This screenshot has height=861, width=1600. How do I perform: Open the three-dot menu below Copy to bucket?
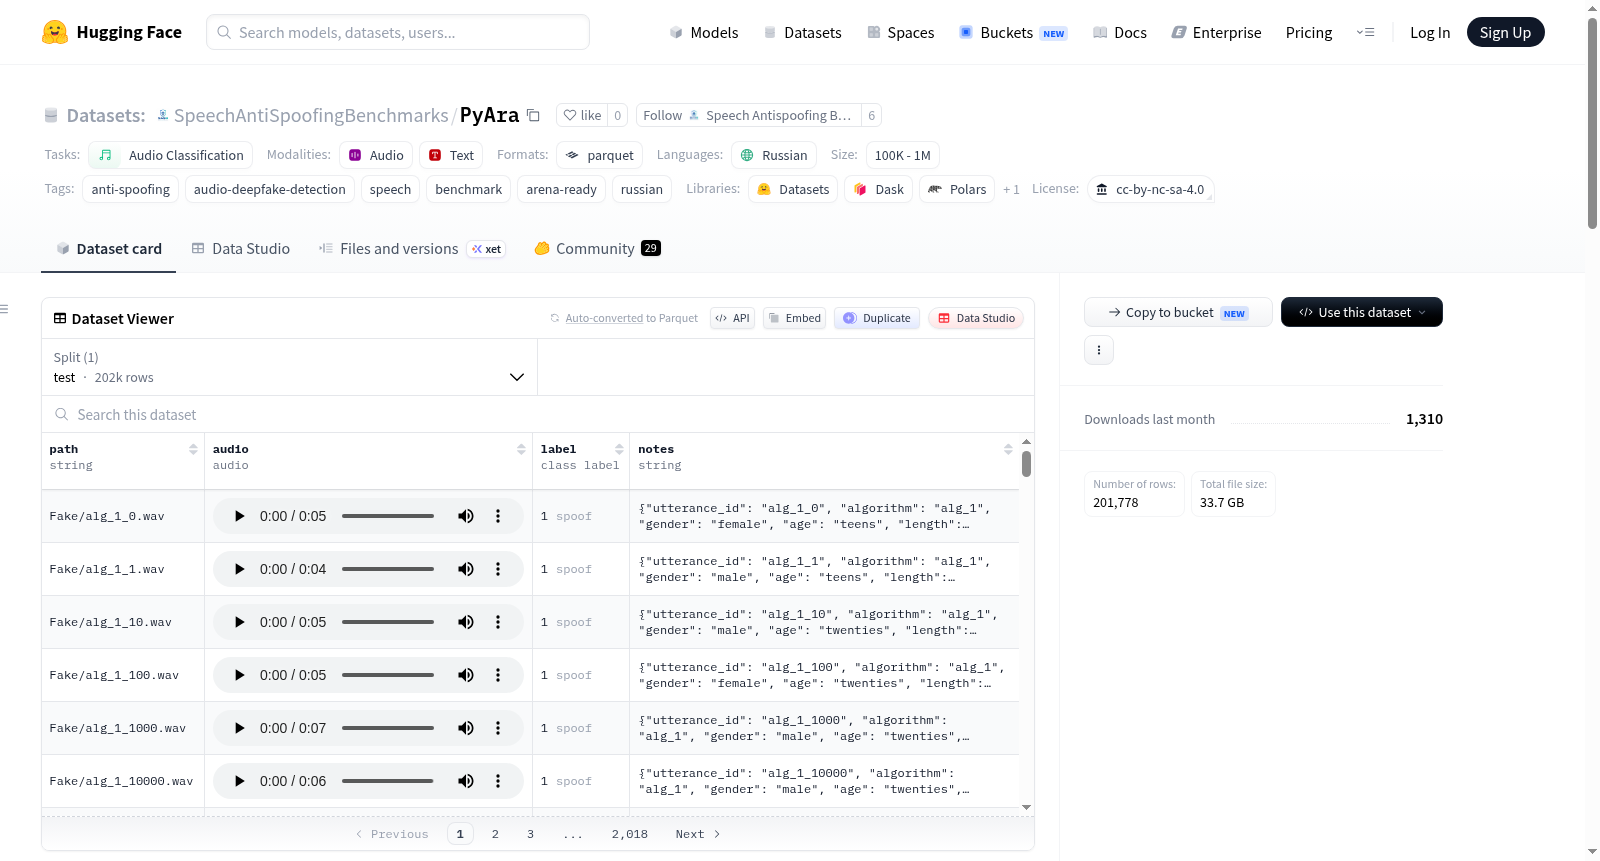(x=1099, y=350)
